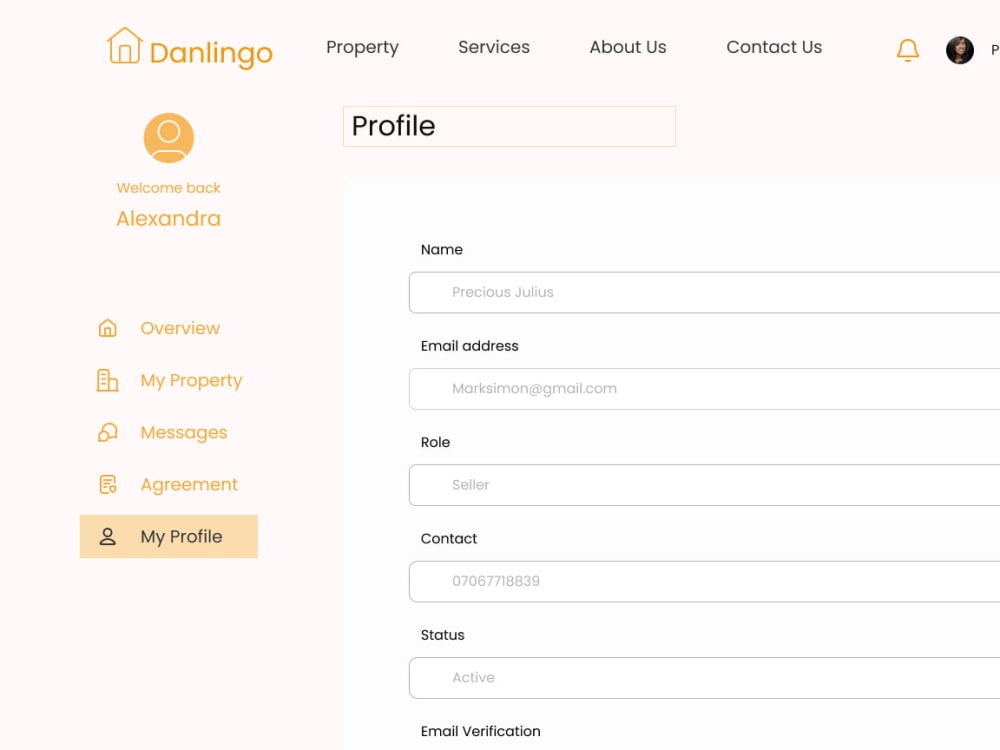Open the Services menu
1000x750 pixels.
tap(493, 47)
